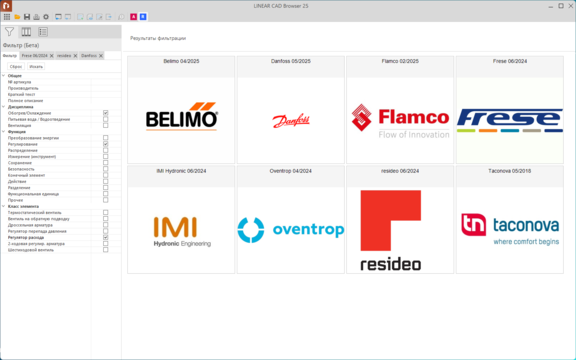Toggle the Обогрев/Охлаждение checkbox

(106, 113)
